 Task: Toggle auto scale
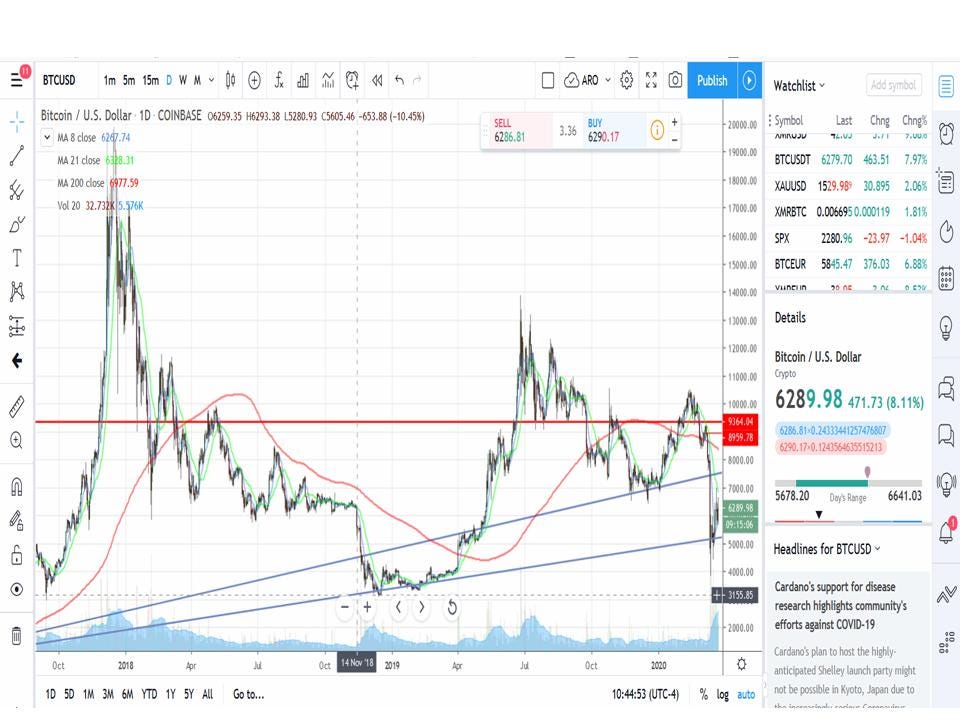(x=746, y=695)
